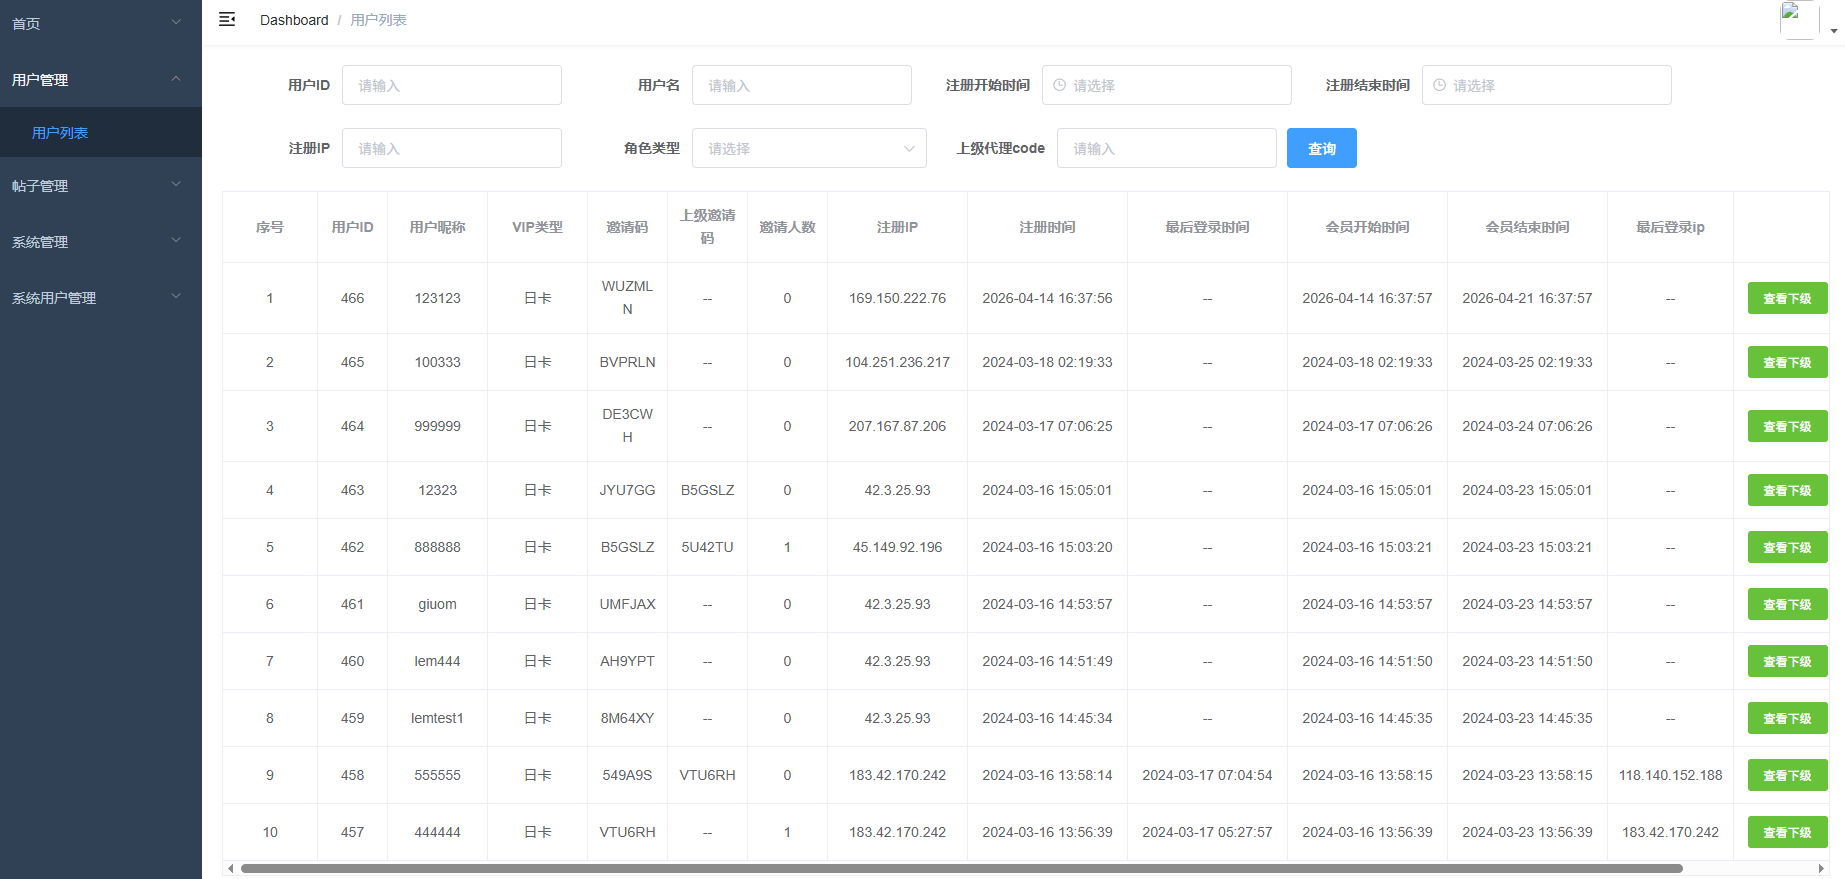
Task: Expand the 系统管理 sidebar menu
Action: 100,242
